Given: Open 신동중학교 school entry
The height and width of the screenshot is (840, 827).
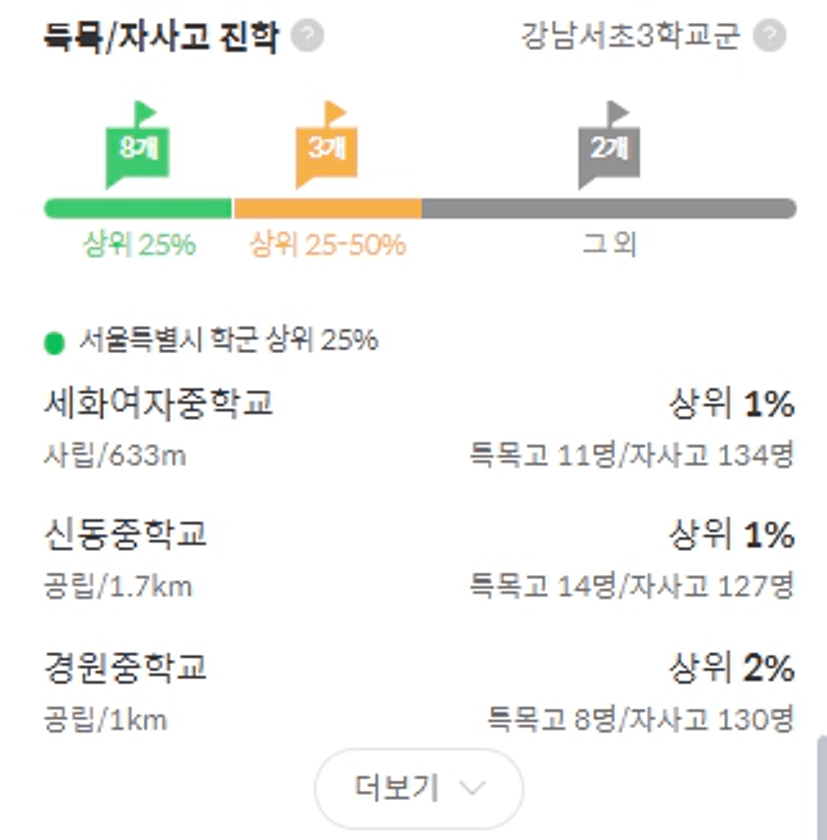Looking at the screenshot, I should click(418, 559).
